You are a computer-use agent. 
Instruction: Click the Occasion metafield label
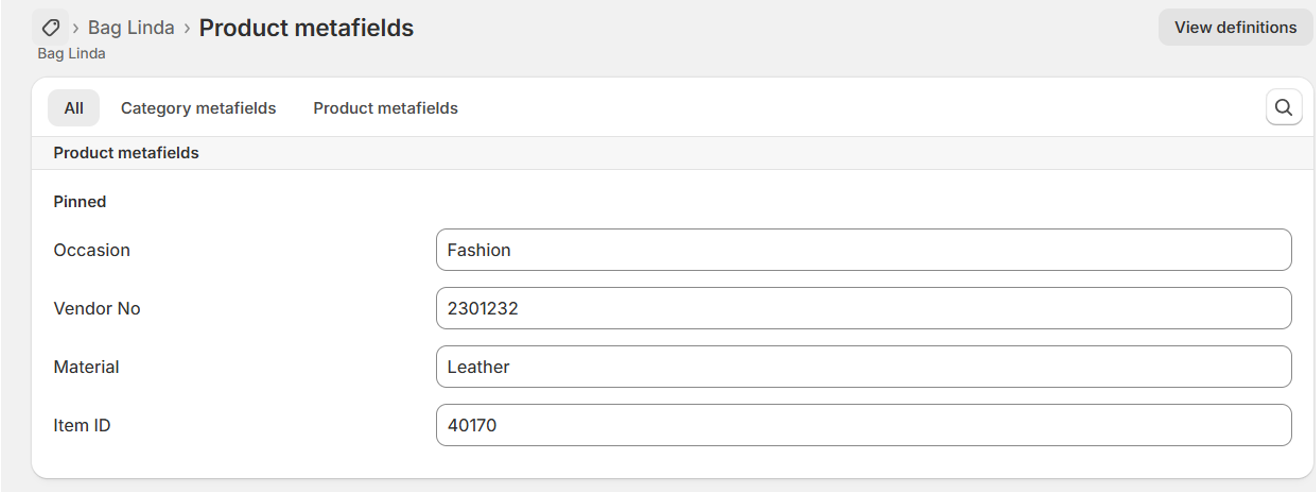91,250
